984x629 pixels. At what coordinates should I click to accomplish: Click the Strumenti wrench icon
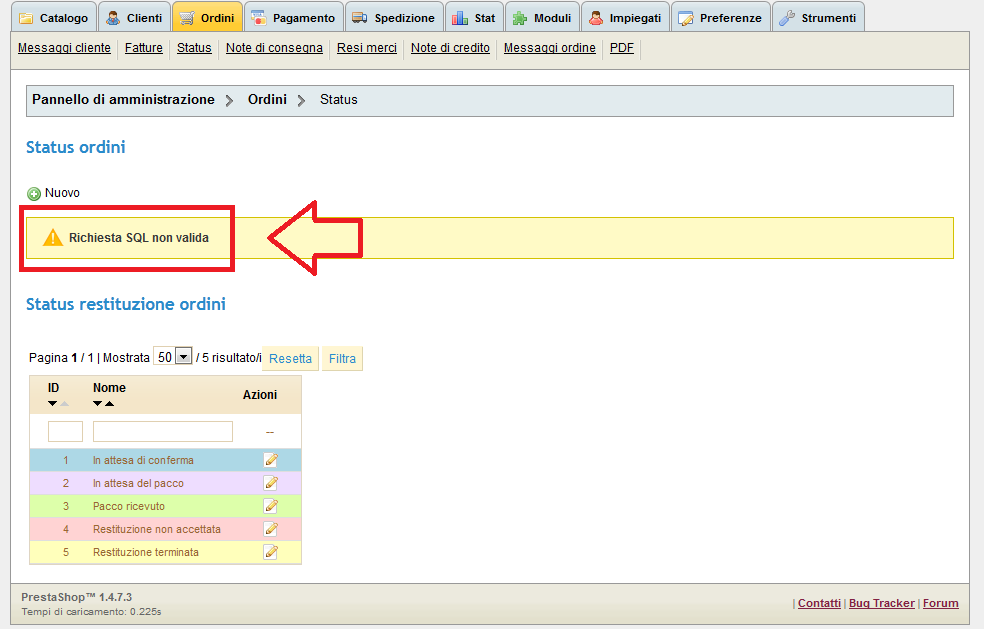787,18
